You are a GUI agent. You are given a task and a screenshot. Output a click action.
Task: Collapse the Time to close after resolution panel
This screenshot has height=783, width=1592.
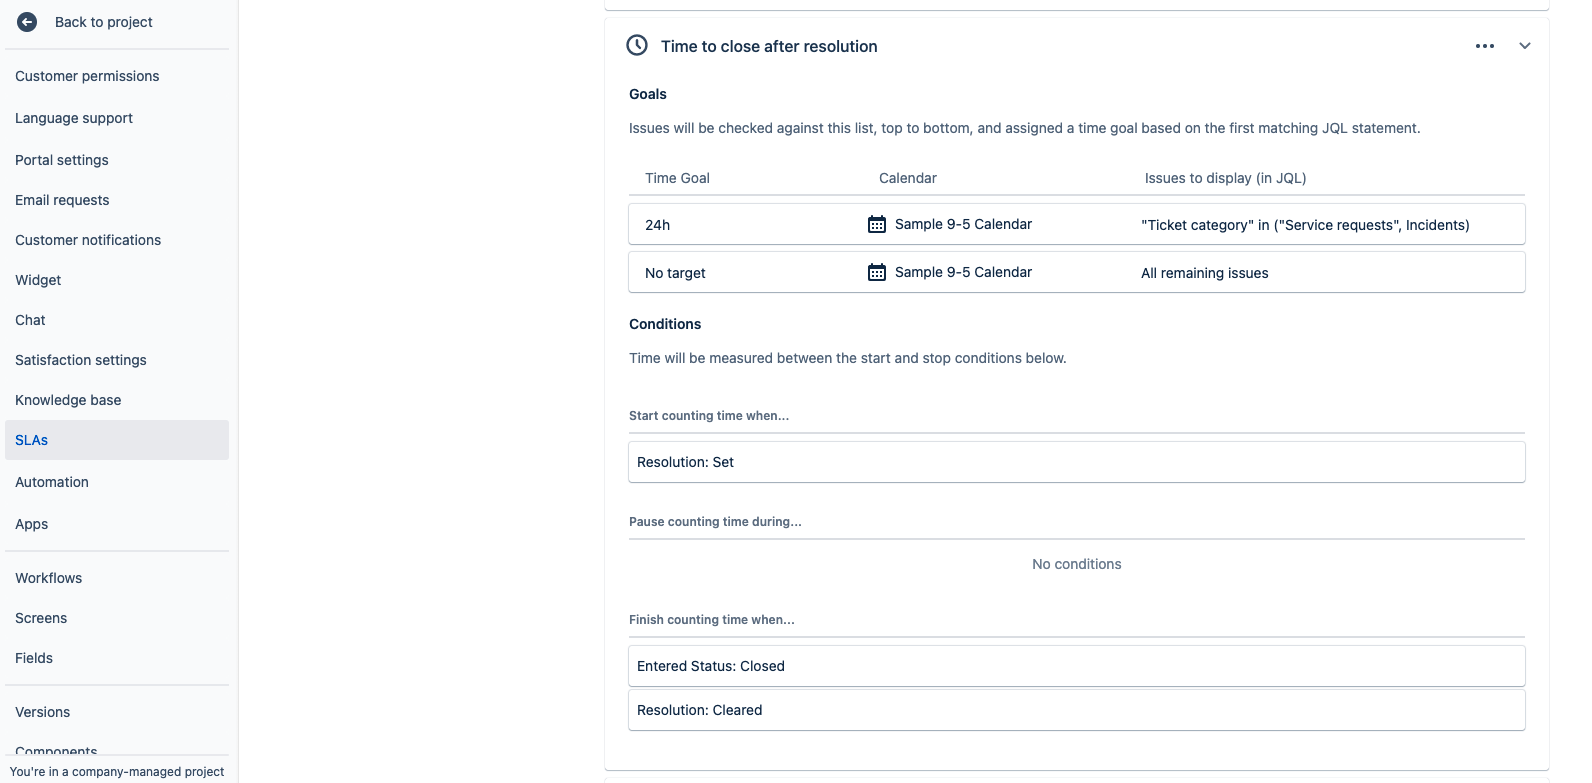[1525, 46]
